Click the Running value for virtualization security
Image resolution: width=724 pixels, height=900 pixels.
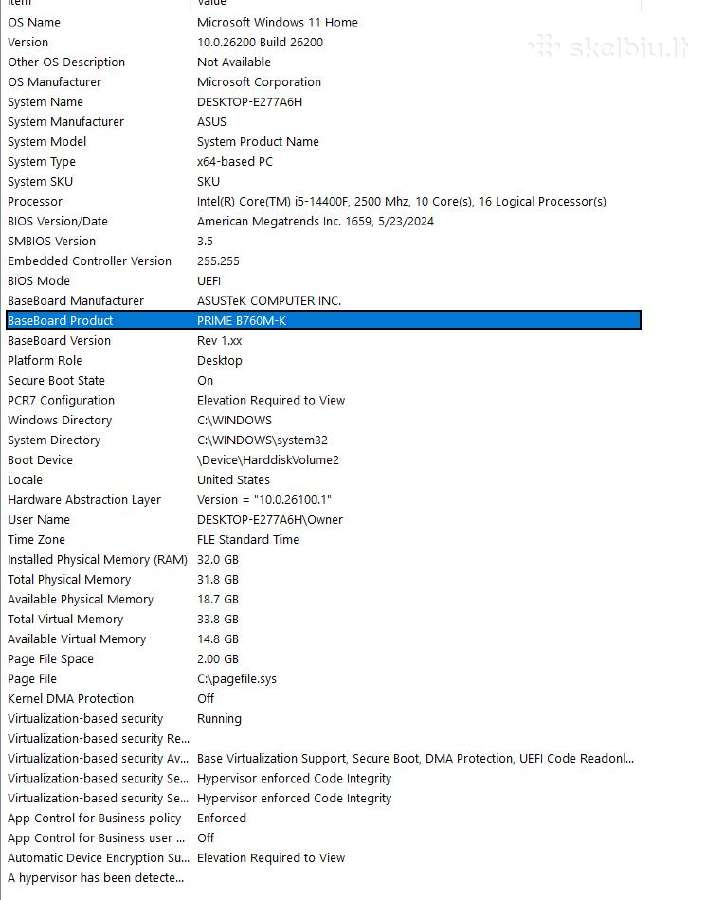click(x=219, y=719)
